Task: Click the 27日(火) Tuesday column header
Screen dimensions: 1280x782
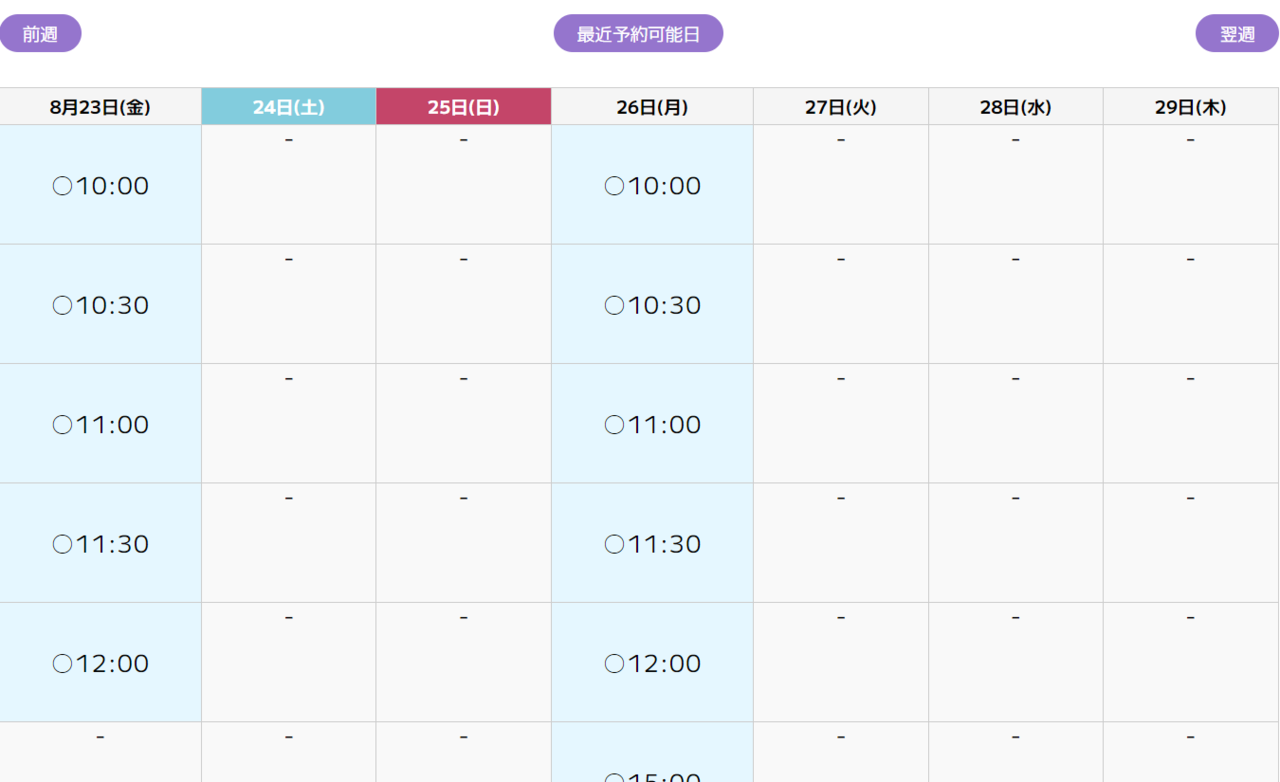Action: pyautogui.click(x=840, y=107)
